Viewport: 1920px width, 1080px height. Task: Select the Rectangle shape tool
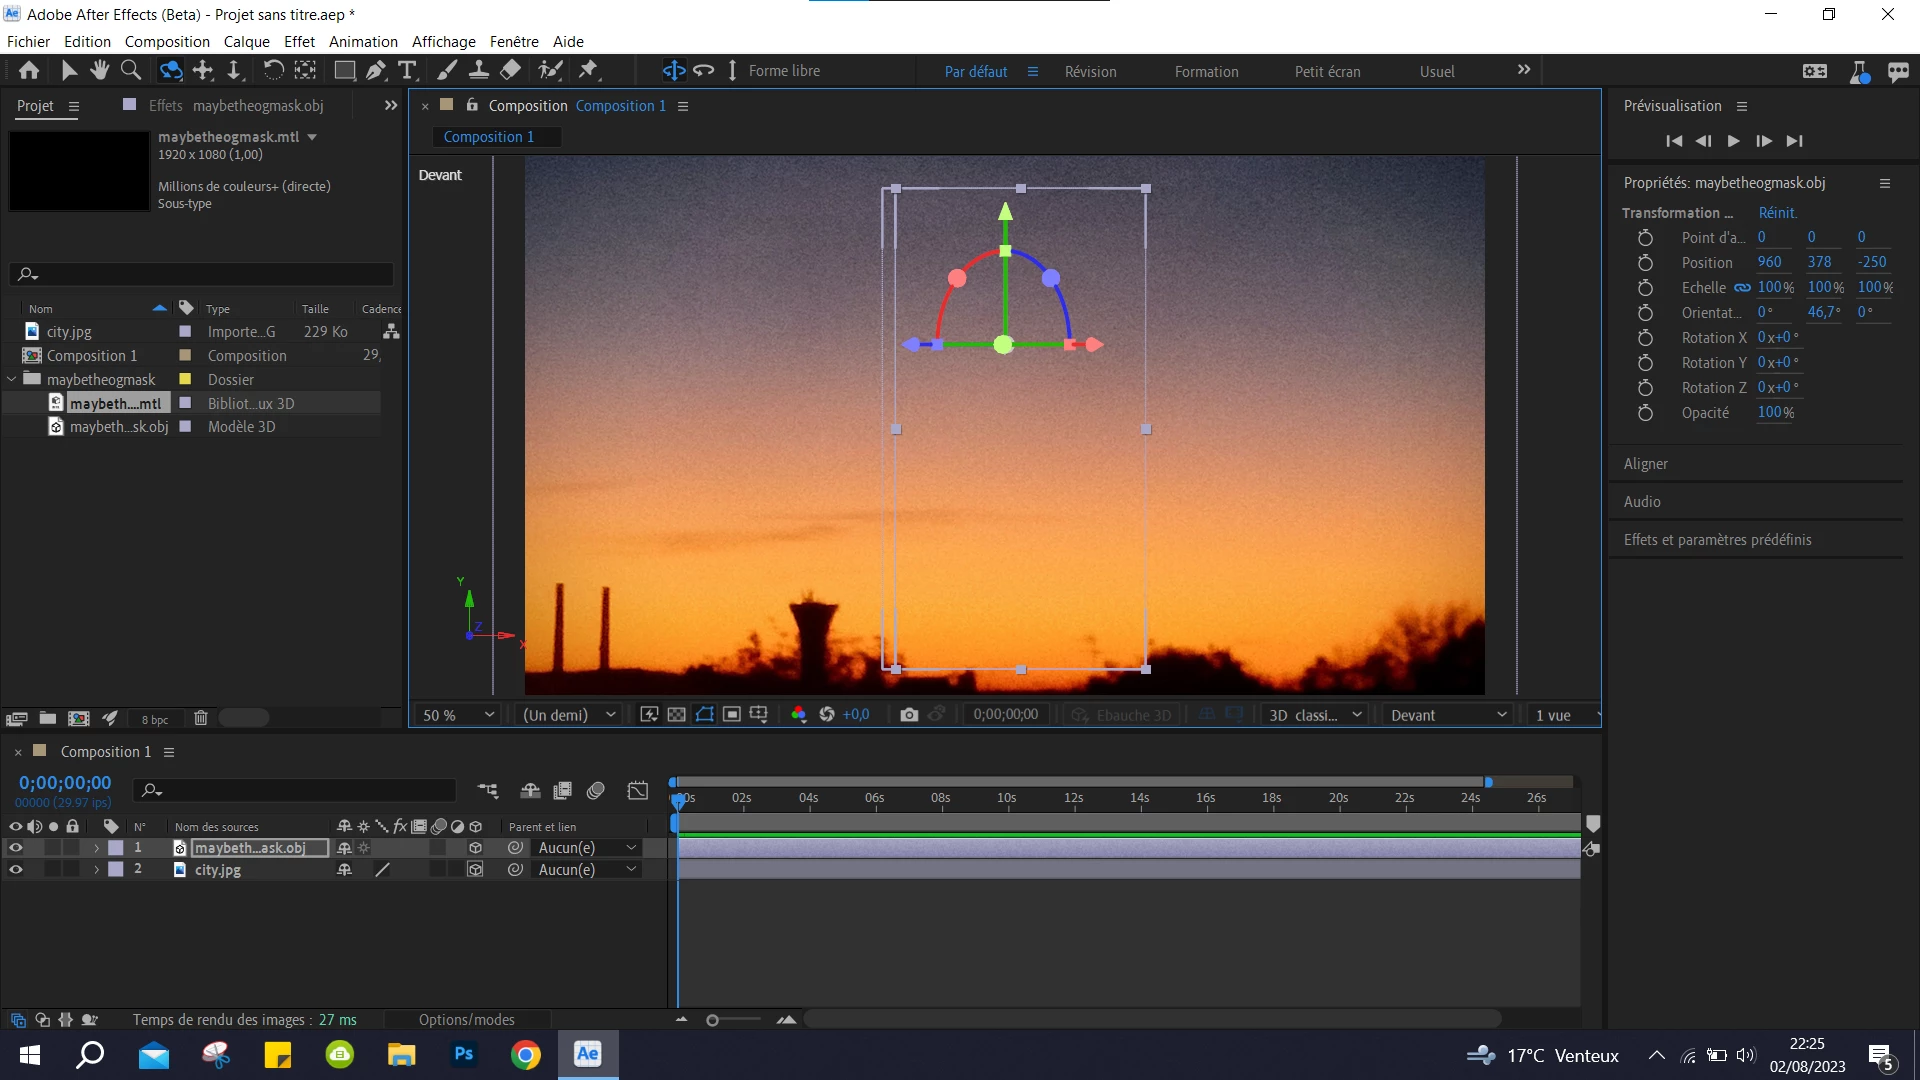[344, 70]
